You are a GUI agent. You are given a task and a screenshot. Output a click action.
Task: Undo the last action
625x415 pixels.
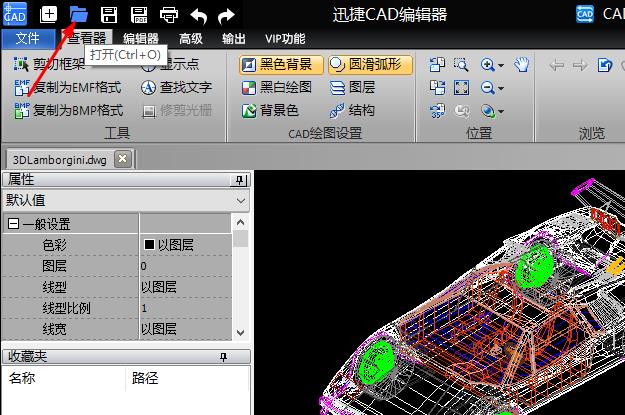click(x=199, y=14)
